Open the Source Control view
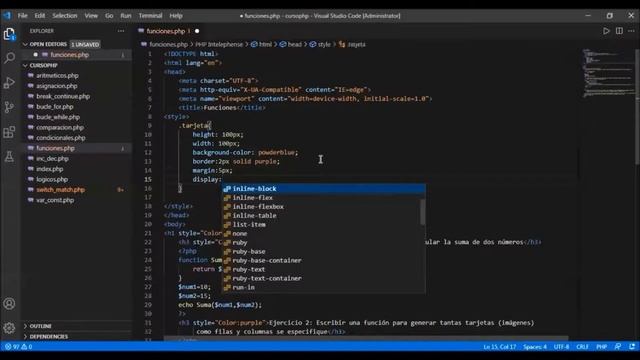The width and height of the screenshot is (640, 360). pyautogui.click(x=9, y=107)
